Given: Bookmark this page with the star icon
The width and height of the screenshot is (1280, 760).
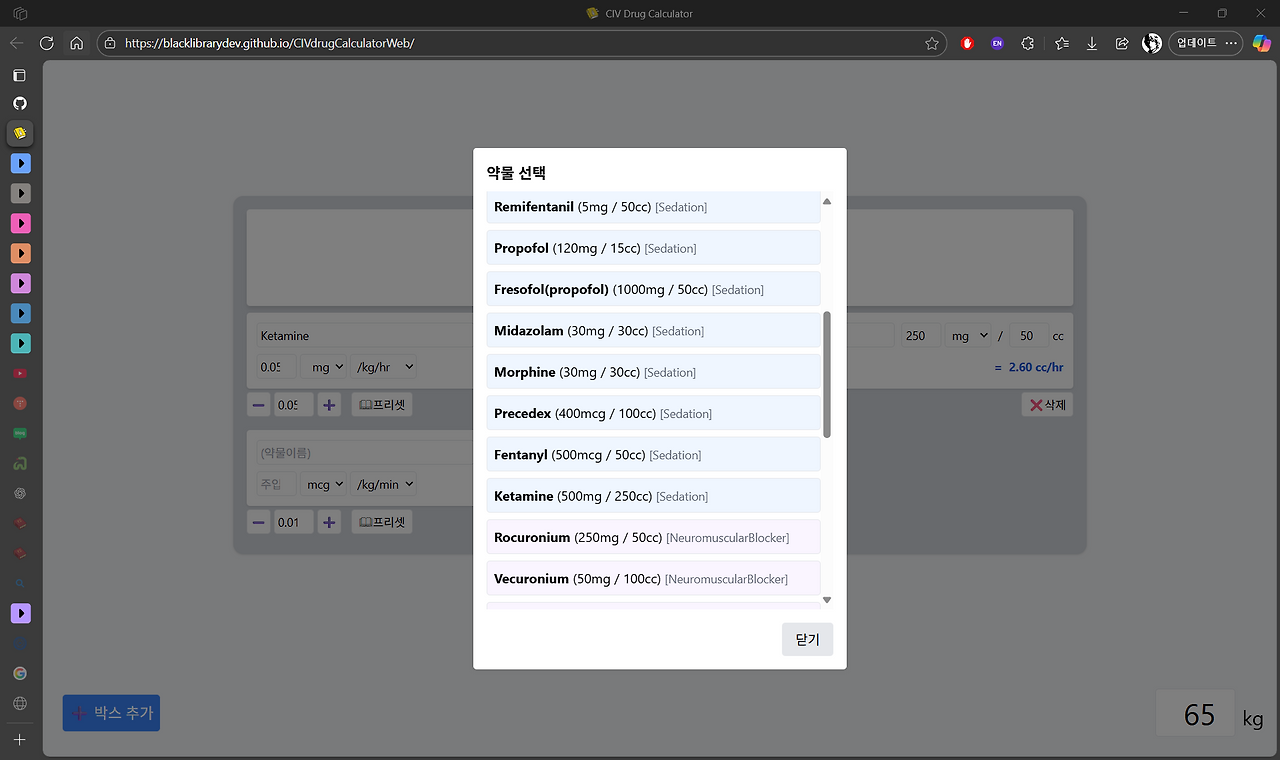Looking at the screenshot, I should click(x=932, y=43).
